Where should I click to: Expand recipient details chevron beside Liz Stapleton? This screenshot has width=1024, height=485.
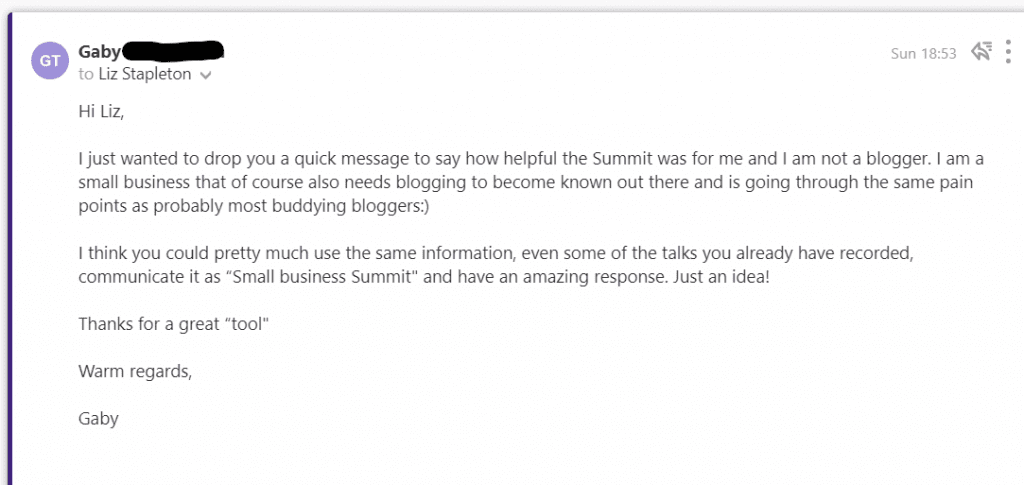206,76
